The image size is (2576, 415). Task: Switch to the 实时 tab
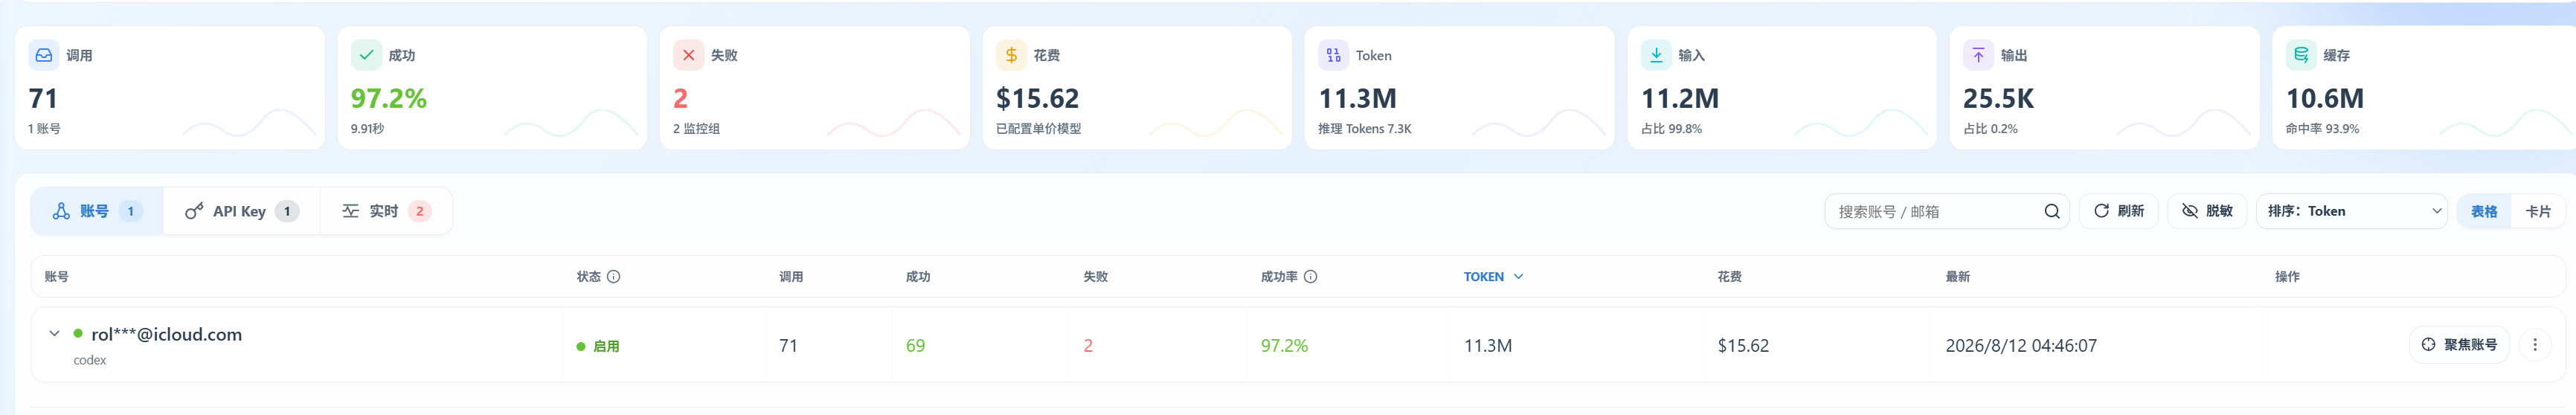point(386,211)
